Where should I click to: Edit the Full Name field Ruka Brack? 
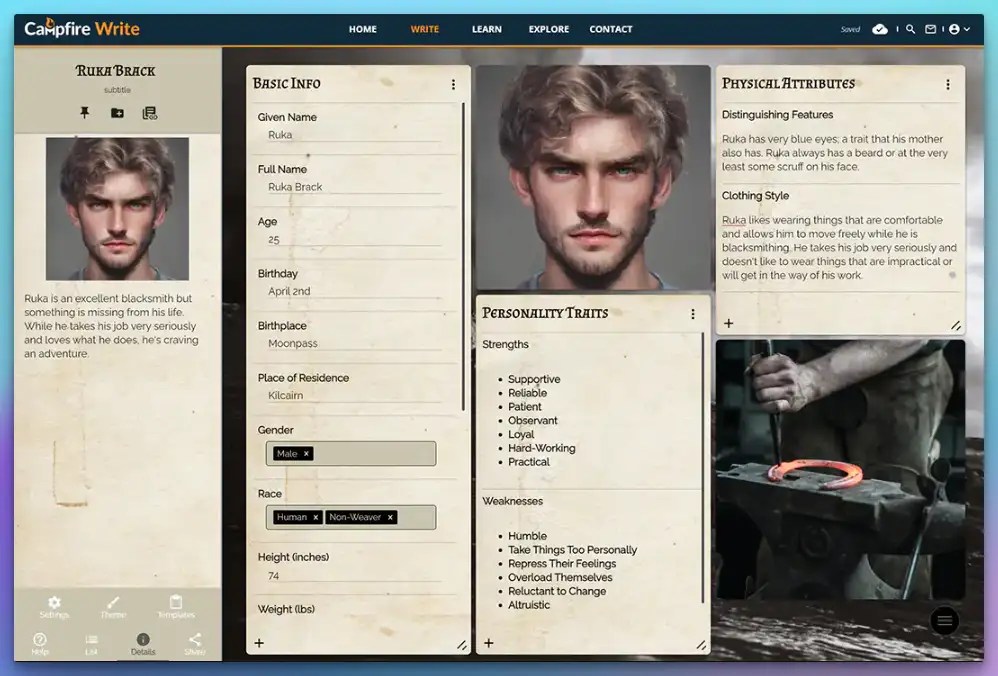point(354,187)
